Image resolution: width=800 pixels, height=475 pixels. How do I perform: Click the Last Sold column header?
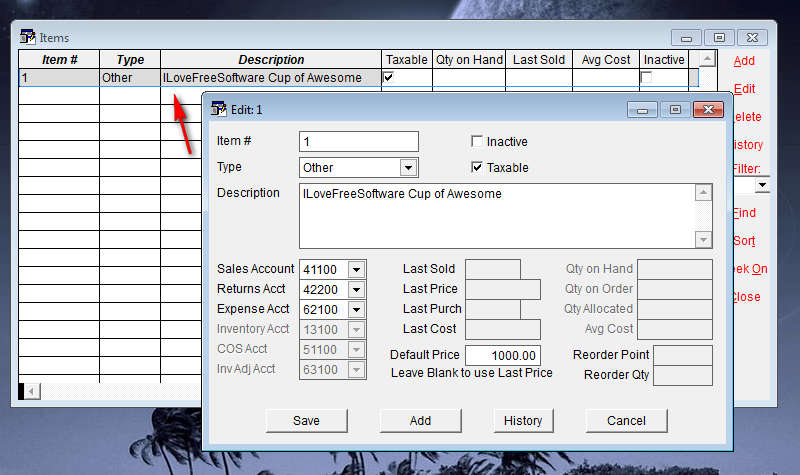coord(539,60)
